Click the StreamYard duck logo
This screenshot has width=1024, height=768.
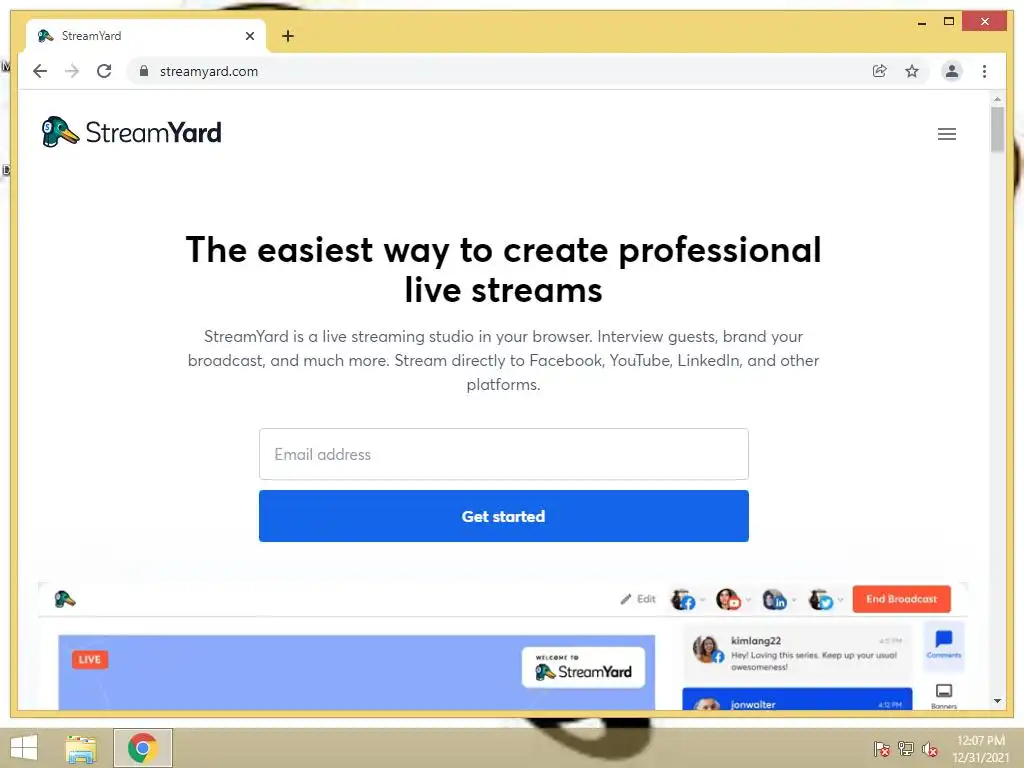[131, 132]
